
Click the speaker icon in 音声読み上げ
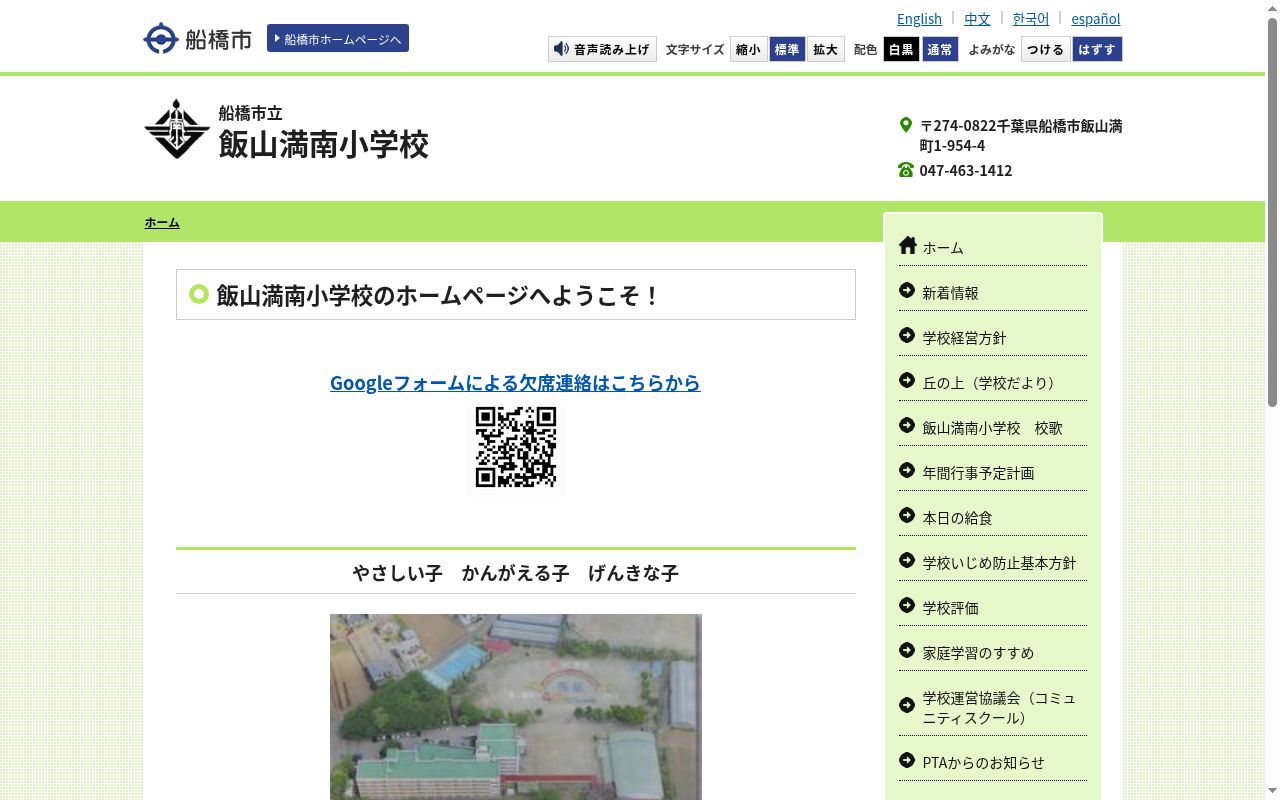pyautogui.click(x=561, y=49)
